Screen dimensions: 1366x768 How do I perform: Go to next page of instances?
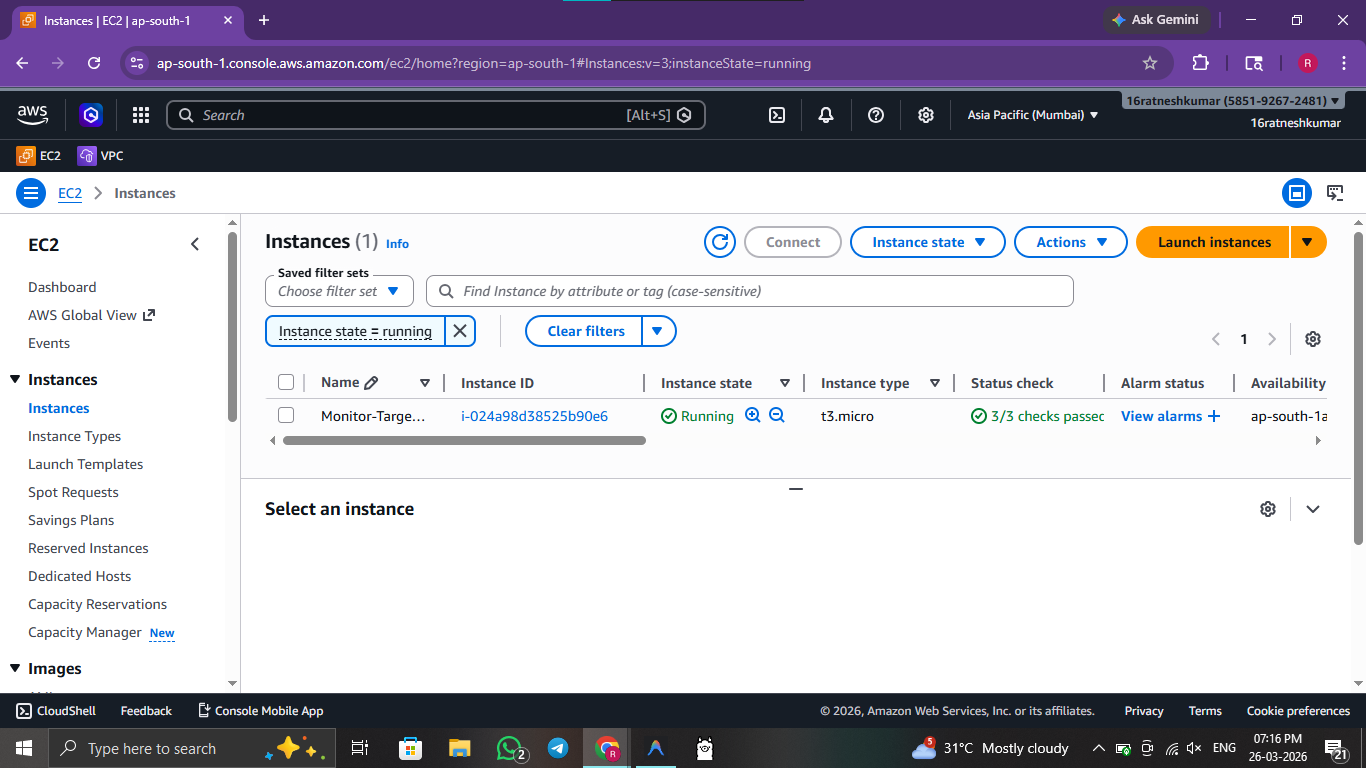pyautogui.click(x=1272, y=339)
